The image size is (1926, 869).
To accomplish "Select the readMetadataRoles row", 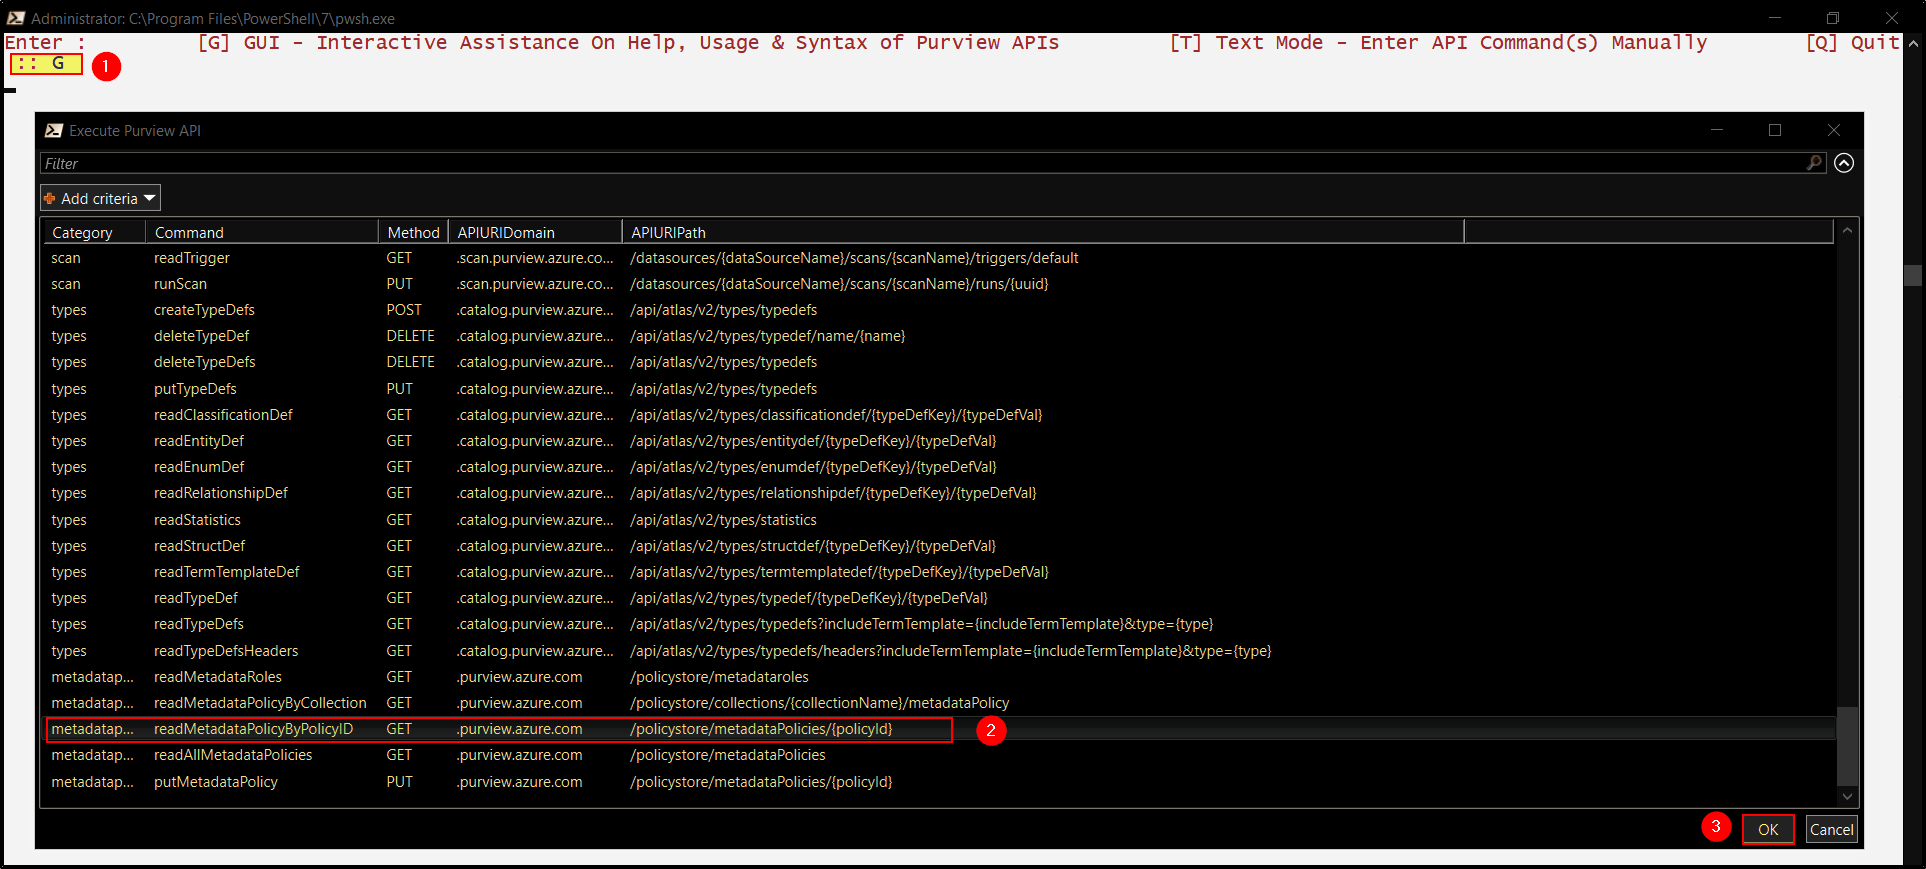I will click(940, 677).
